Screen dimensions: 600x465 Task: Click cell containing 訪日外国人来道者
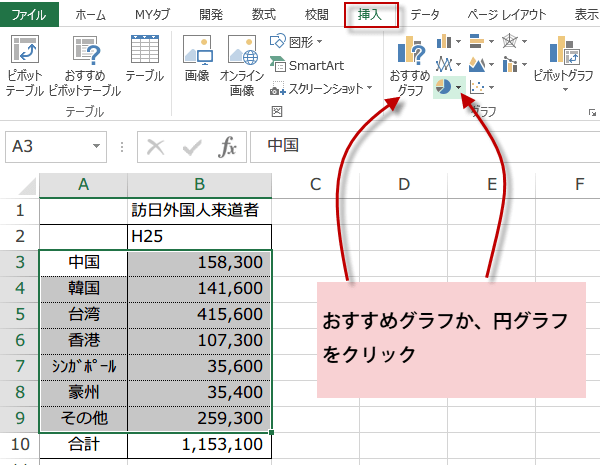[x=199, y=210]
